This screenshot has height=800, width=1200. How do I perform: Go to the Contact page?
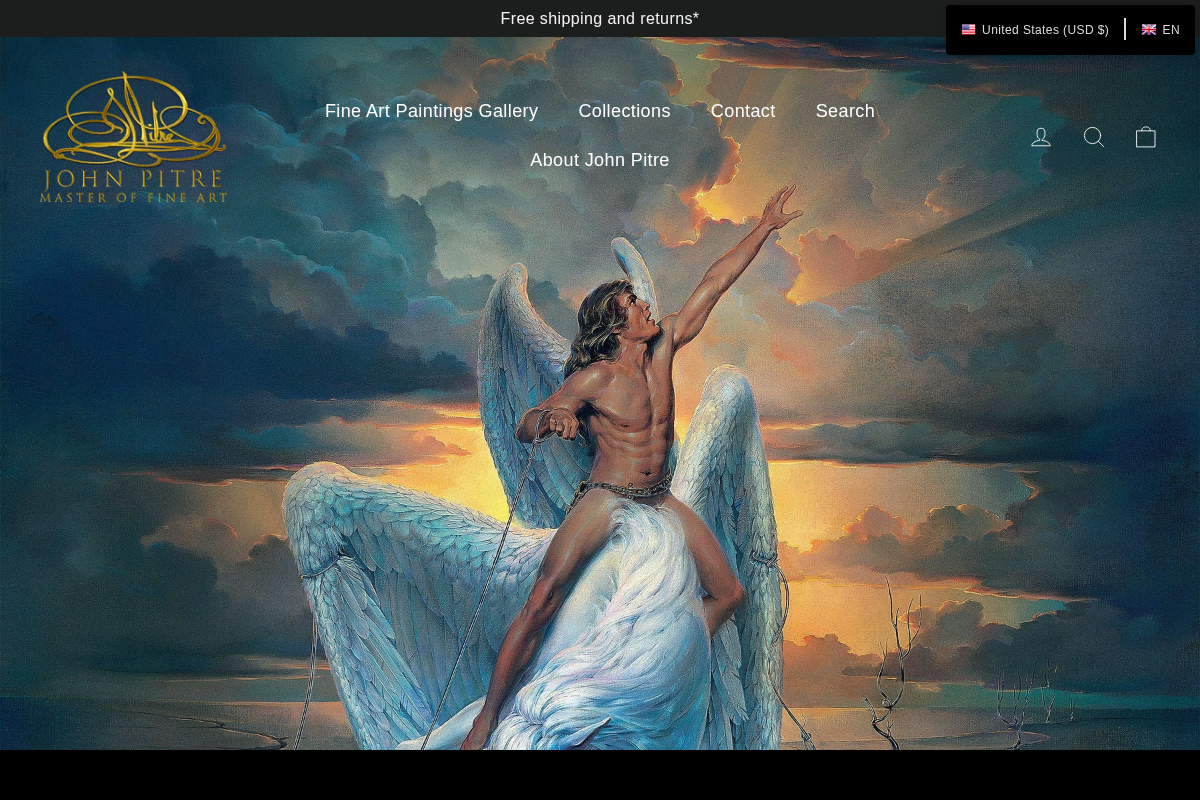click(x=743, y=111)
